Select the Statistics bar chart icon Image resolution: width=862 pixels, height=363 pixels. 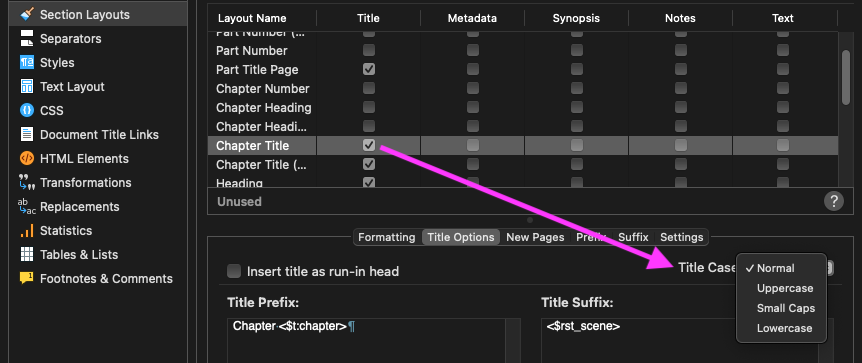[26, 230]
